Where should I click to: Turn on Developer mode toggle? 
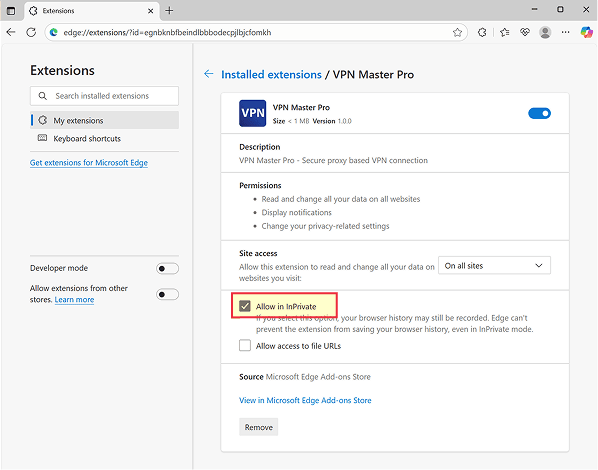click(167, 269)
